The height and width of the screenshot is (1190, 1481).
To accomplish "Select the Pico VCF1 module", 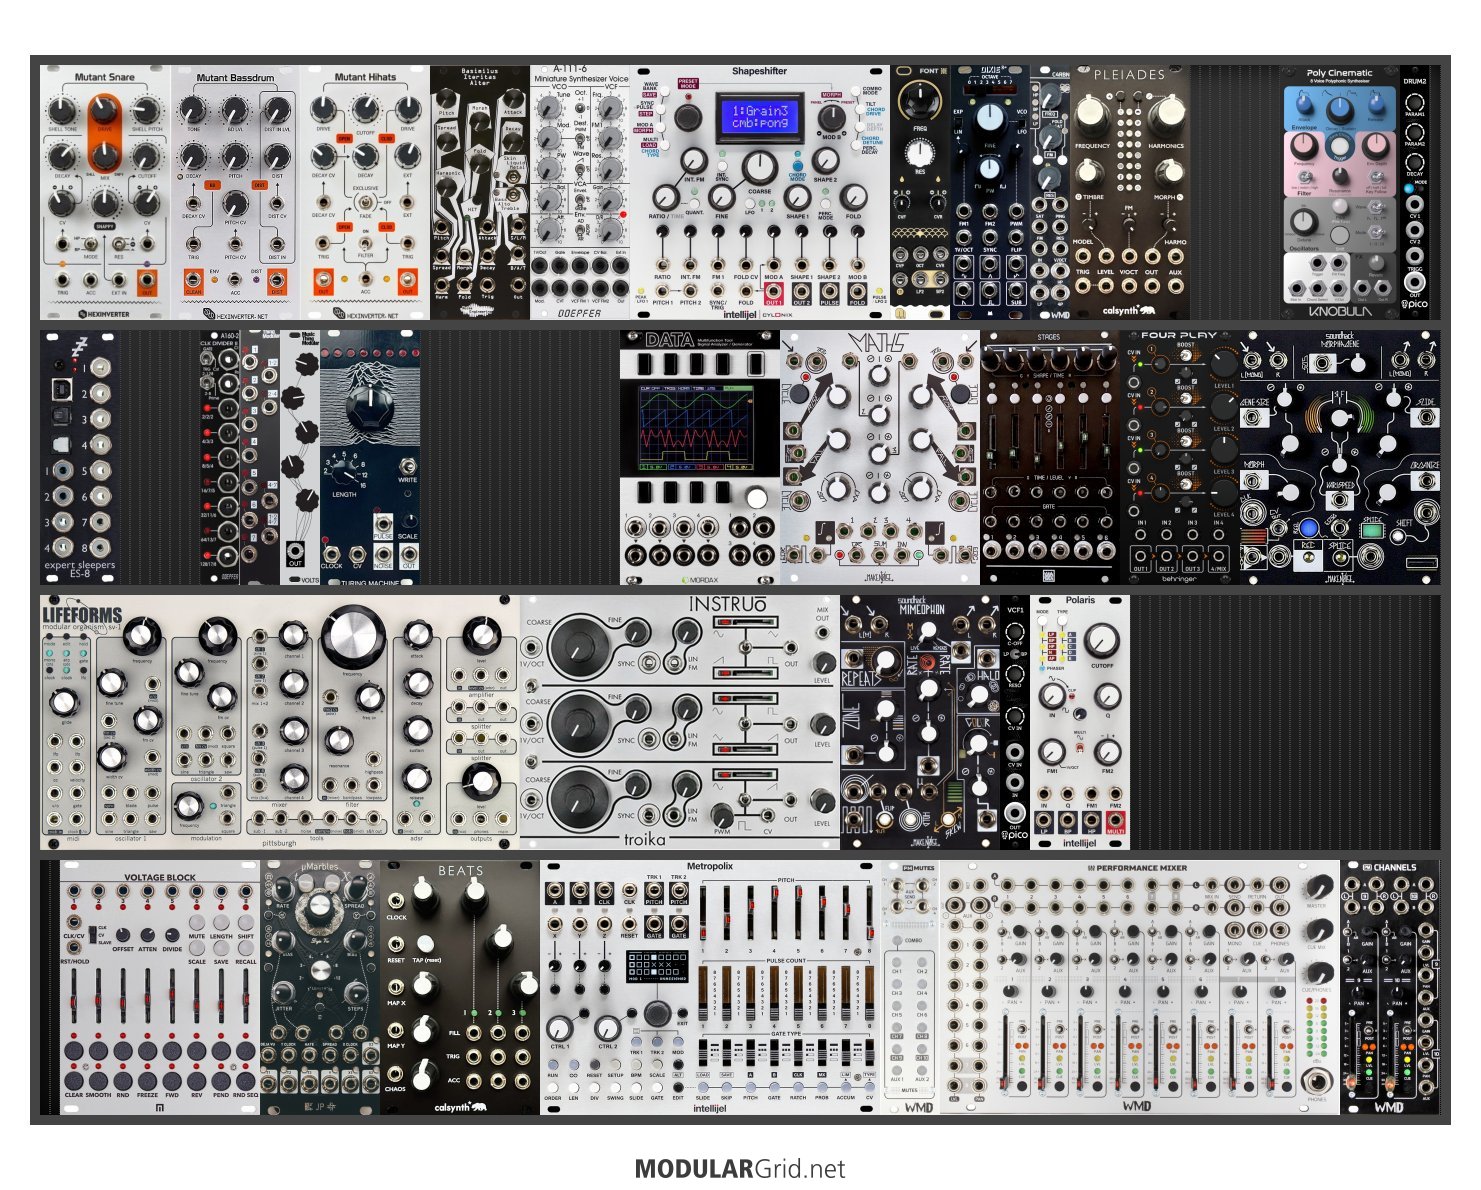I will (1015, 722).
